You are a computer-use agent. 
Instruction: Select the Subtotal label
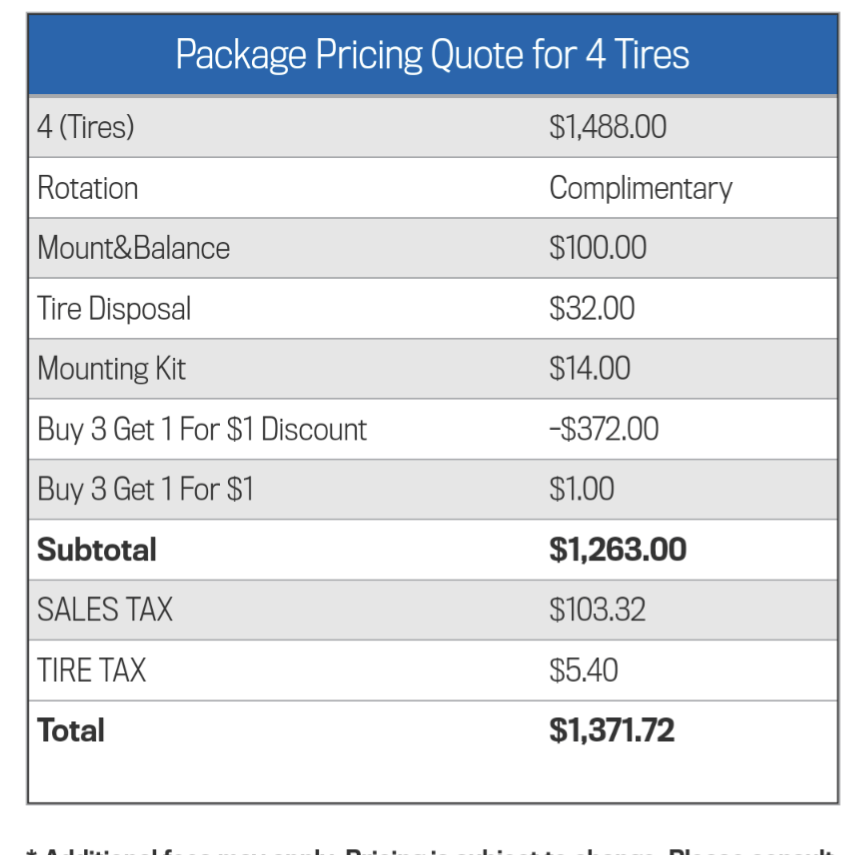point(97,549)
